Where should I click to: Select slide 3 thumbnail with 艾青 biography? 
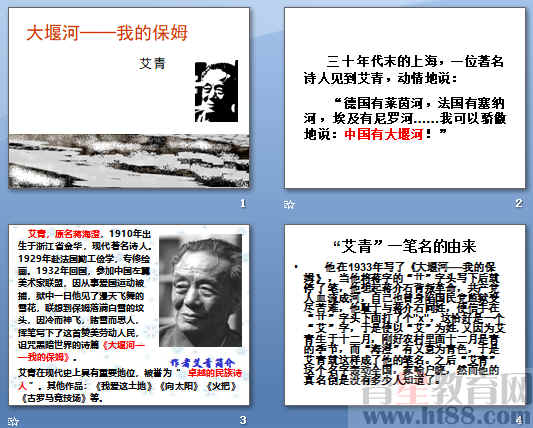(129, 314)
